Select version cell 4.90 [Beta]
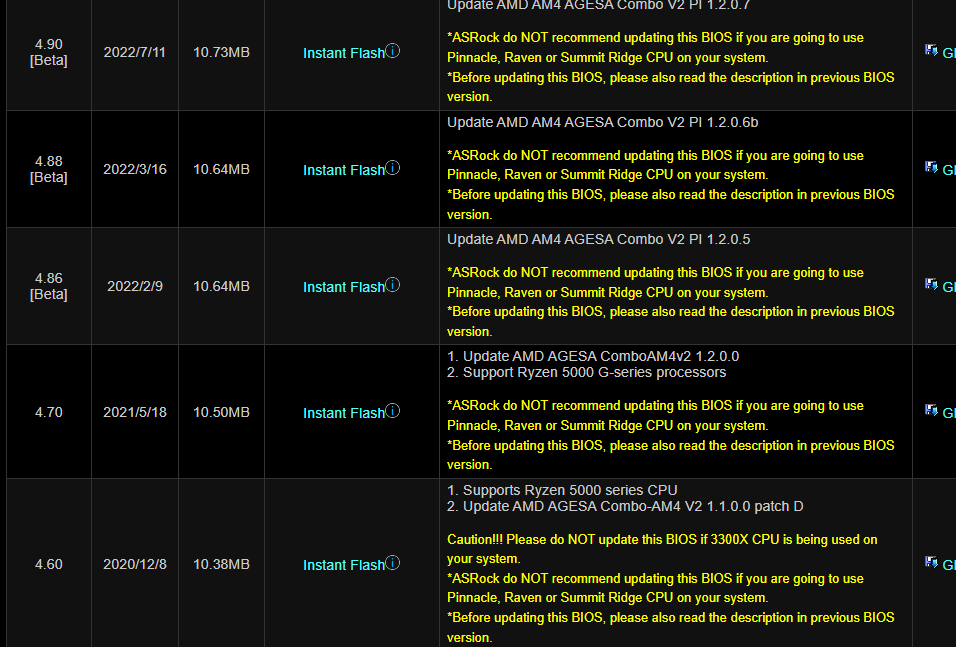 tap(49, 52)
